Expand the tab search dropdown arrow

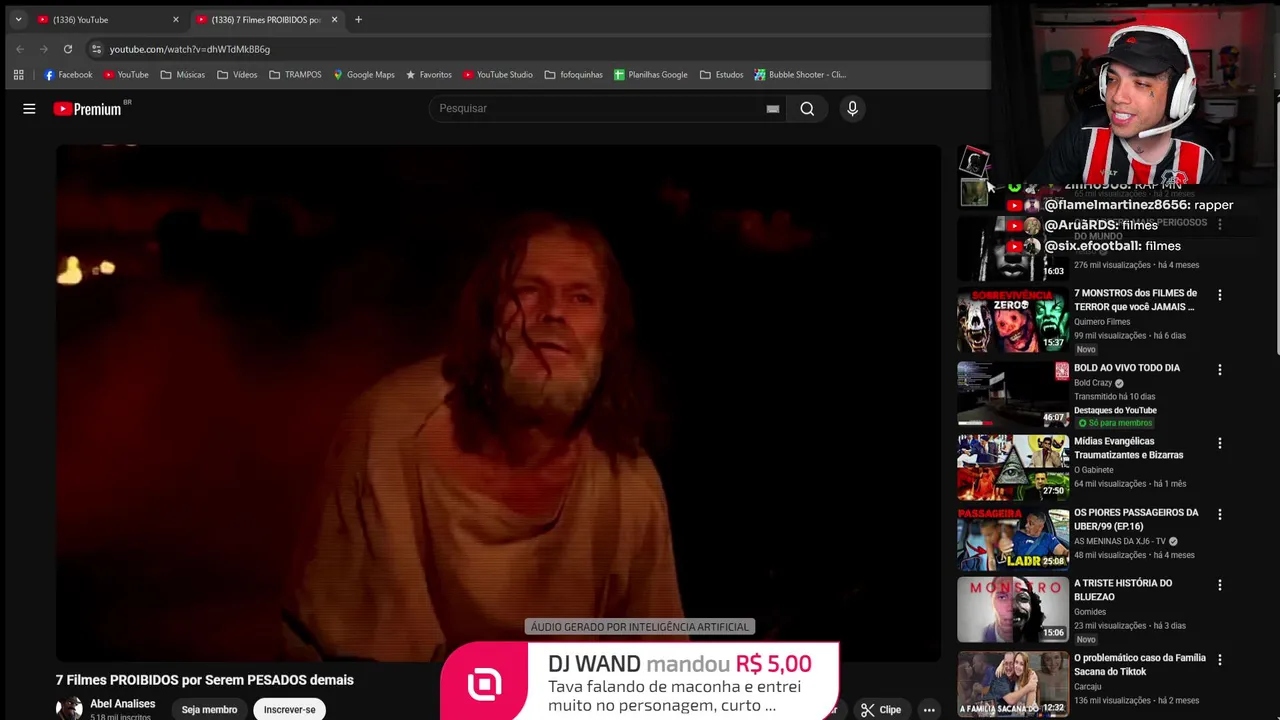[x=18, y=19]
